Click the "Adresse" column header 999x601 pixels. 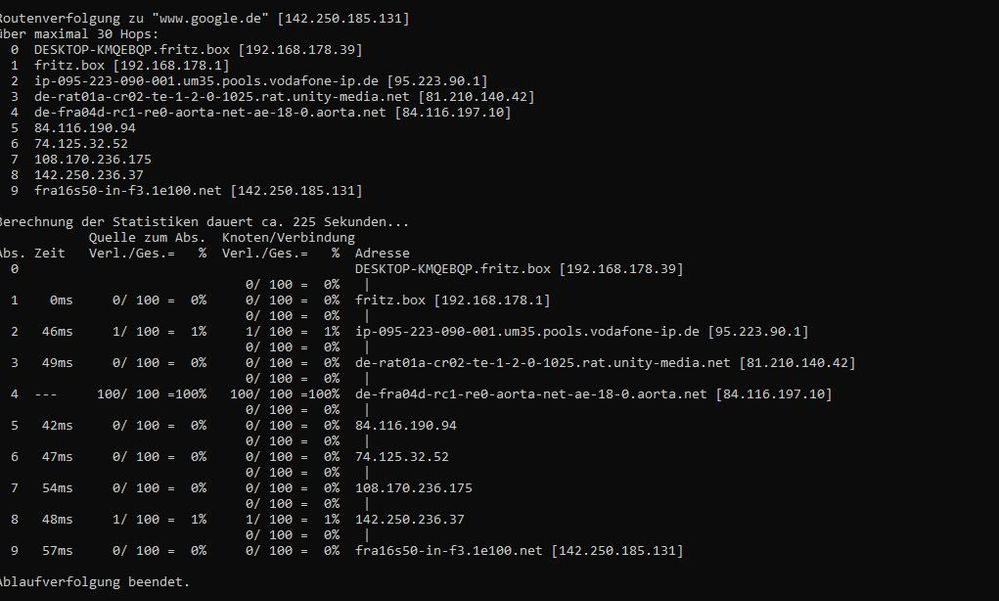tap(382, 253)
